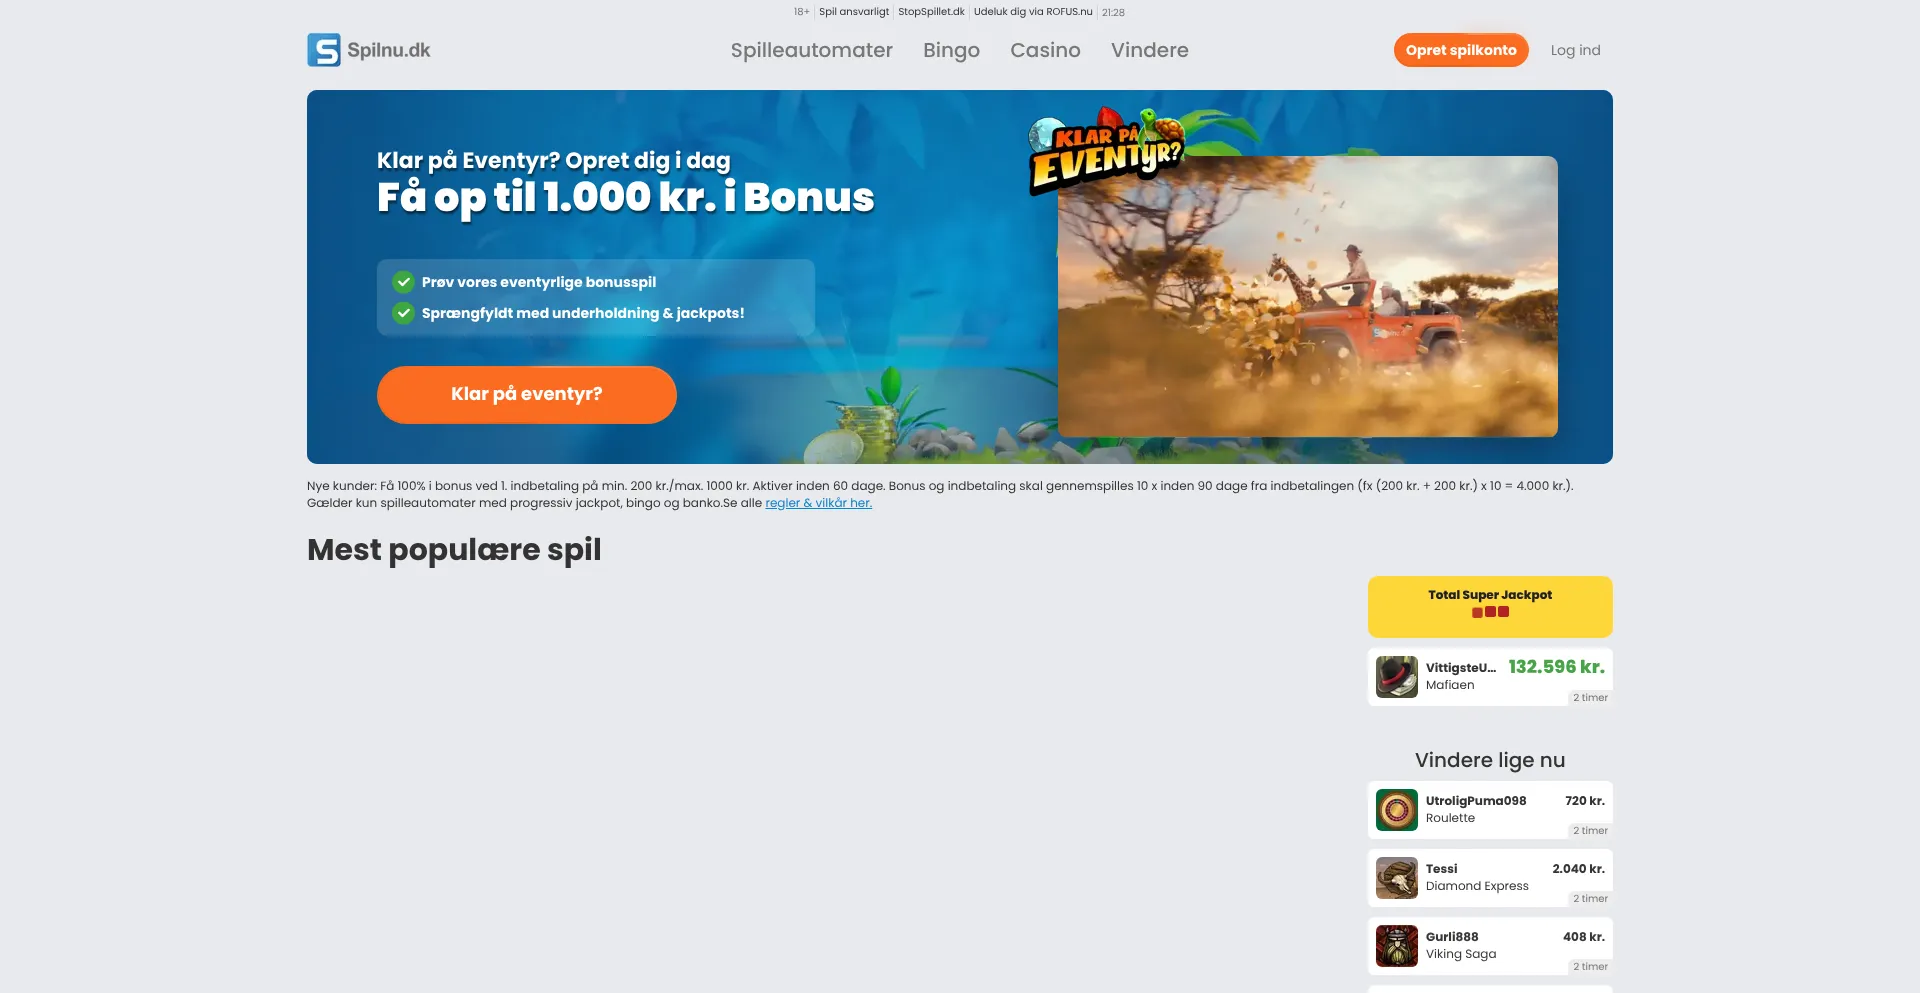This screenshot has height=993, width=1920.
Task: Click the Klar på eventyr? button
Action: point(527,394)
